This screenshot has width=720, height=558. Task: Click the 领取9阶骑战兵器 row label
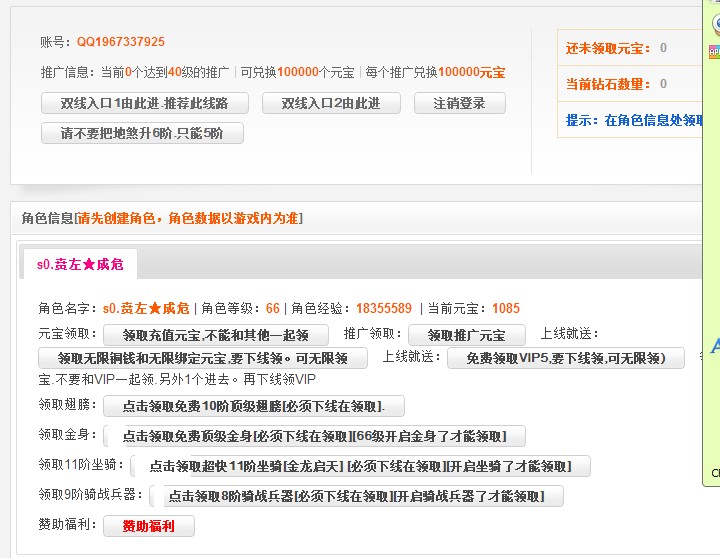pyautogui.click(x=91, y=495)
